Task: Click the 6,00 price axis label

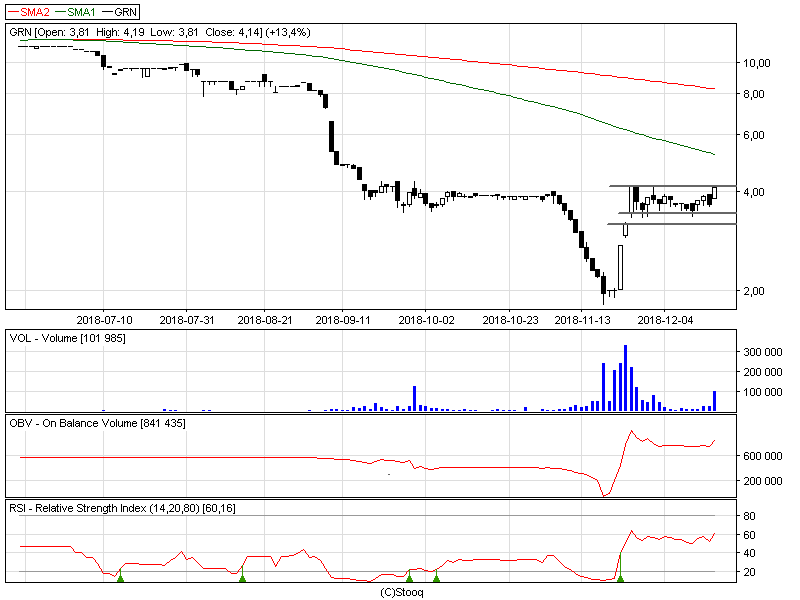Action: click(x=754, y=135)
